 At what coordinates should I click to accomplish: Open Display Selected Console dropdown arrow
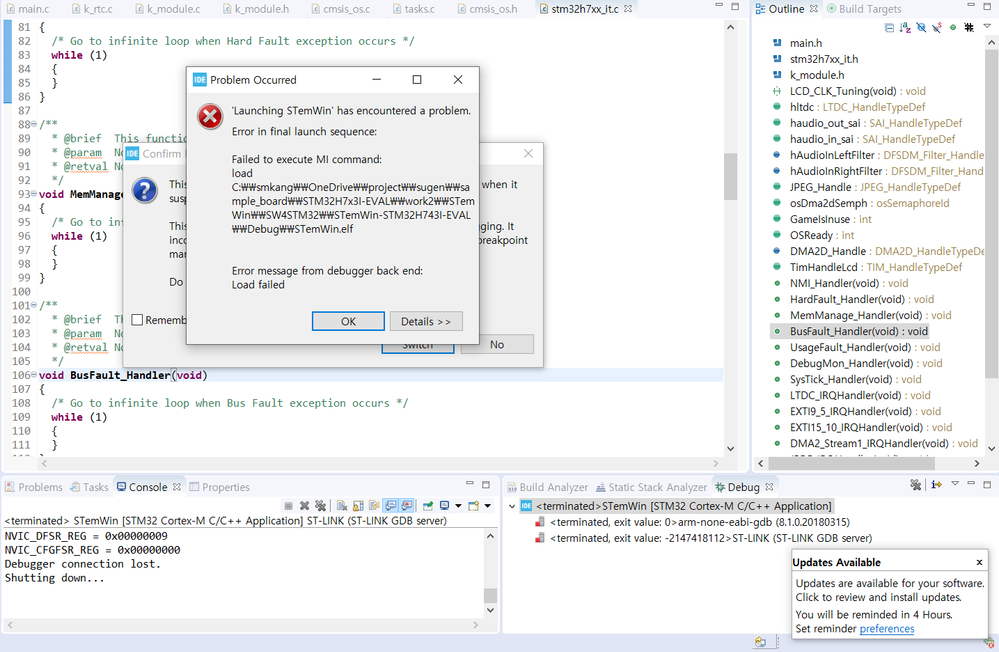[x=458, y=505]
